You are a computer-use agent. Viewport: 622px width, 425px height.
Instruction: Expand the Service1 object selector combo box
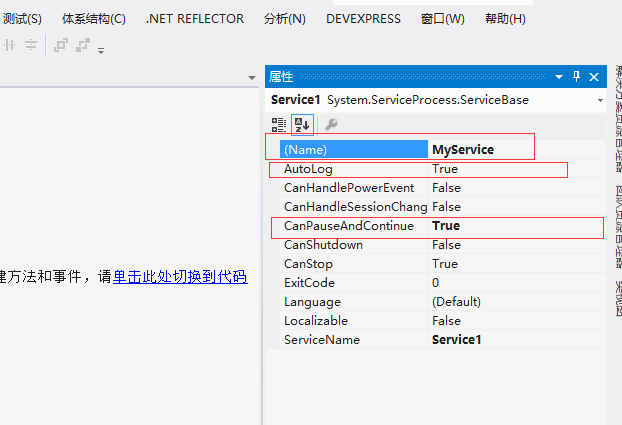coord(600,101)
